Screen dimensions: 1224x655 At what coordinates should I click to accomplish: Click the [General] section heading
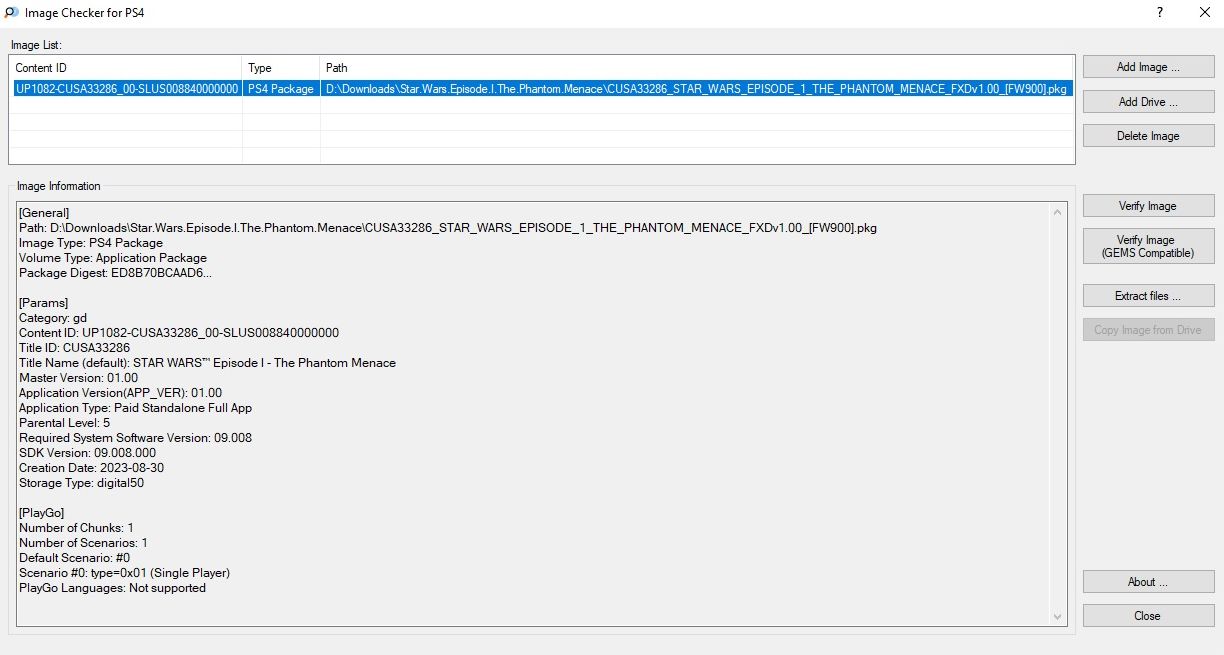[x=44, y=212]
